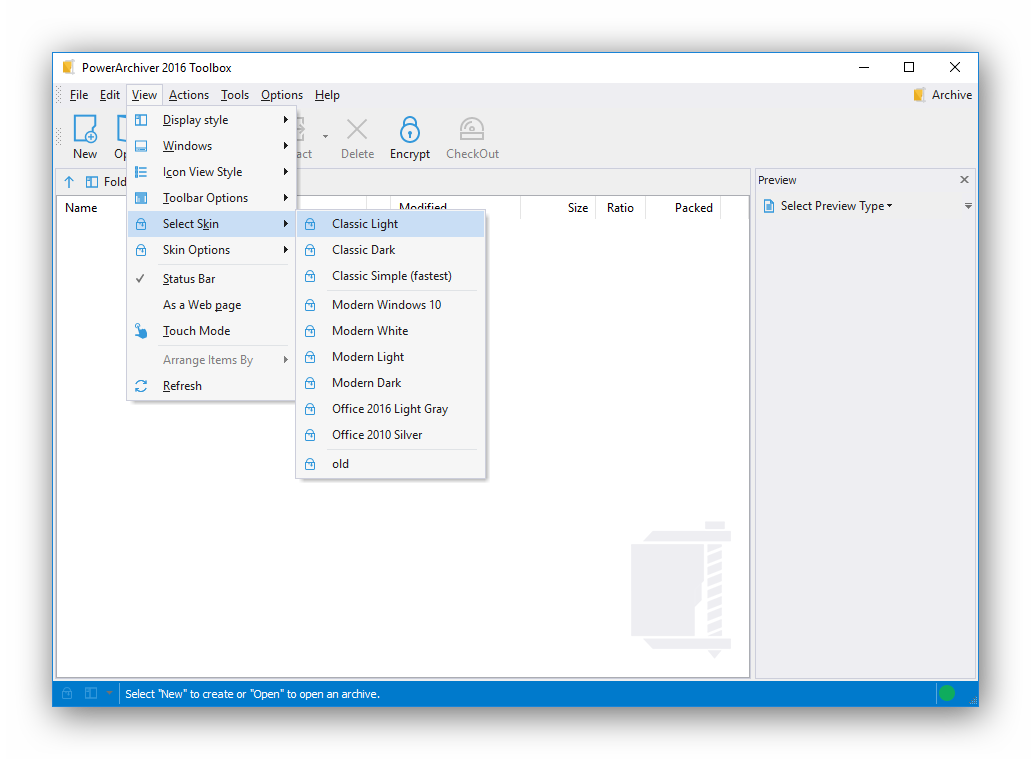Screen dimensions: 1031x759
Task: Open the Tools menu
Action: [235, 95]
